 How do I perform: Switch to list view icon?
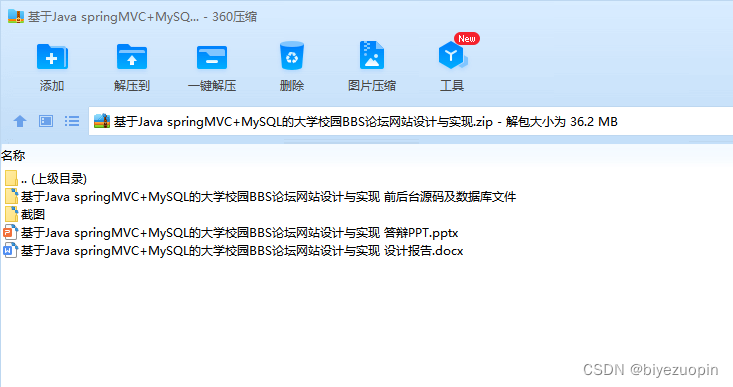click(x=72, y=122)
